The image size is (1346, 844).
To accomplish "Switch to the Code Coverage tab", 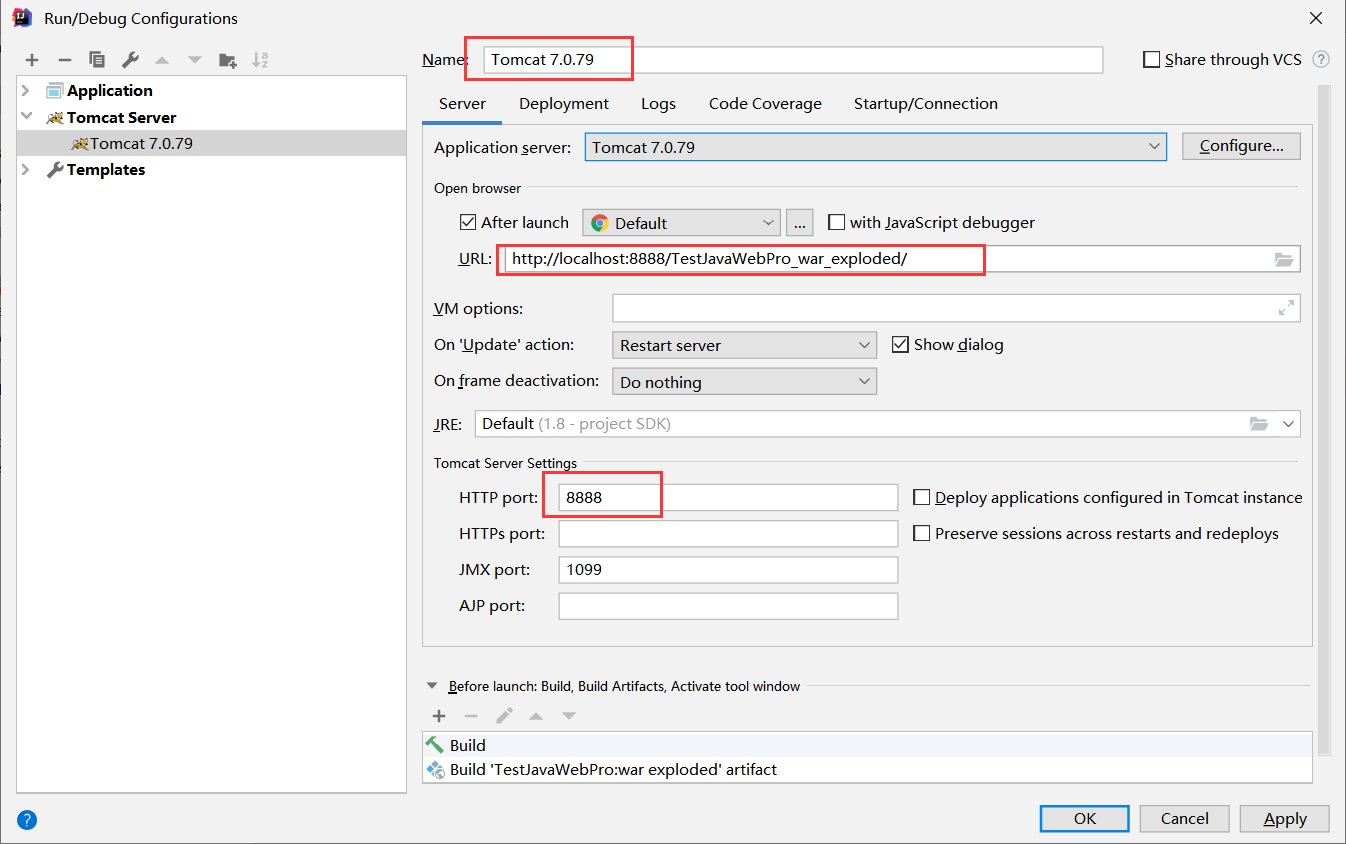I will coord(765,103).
